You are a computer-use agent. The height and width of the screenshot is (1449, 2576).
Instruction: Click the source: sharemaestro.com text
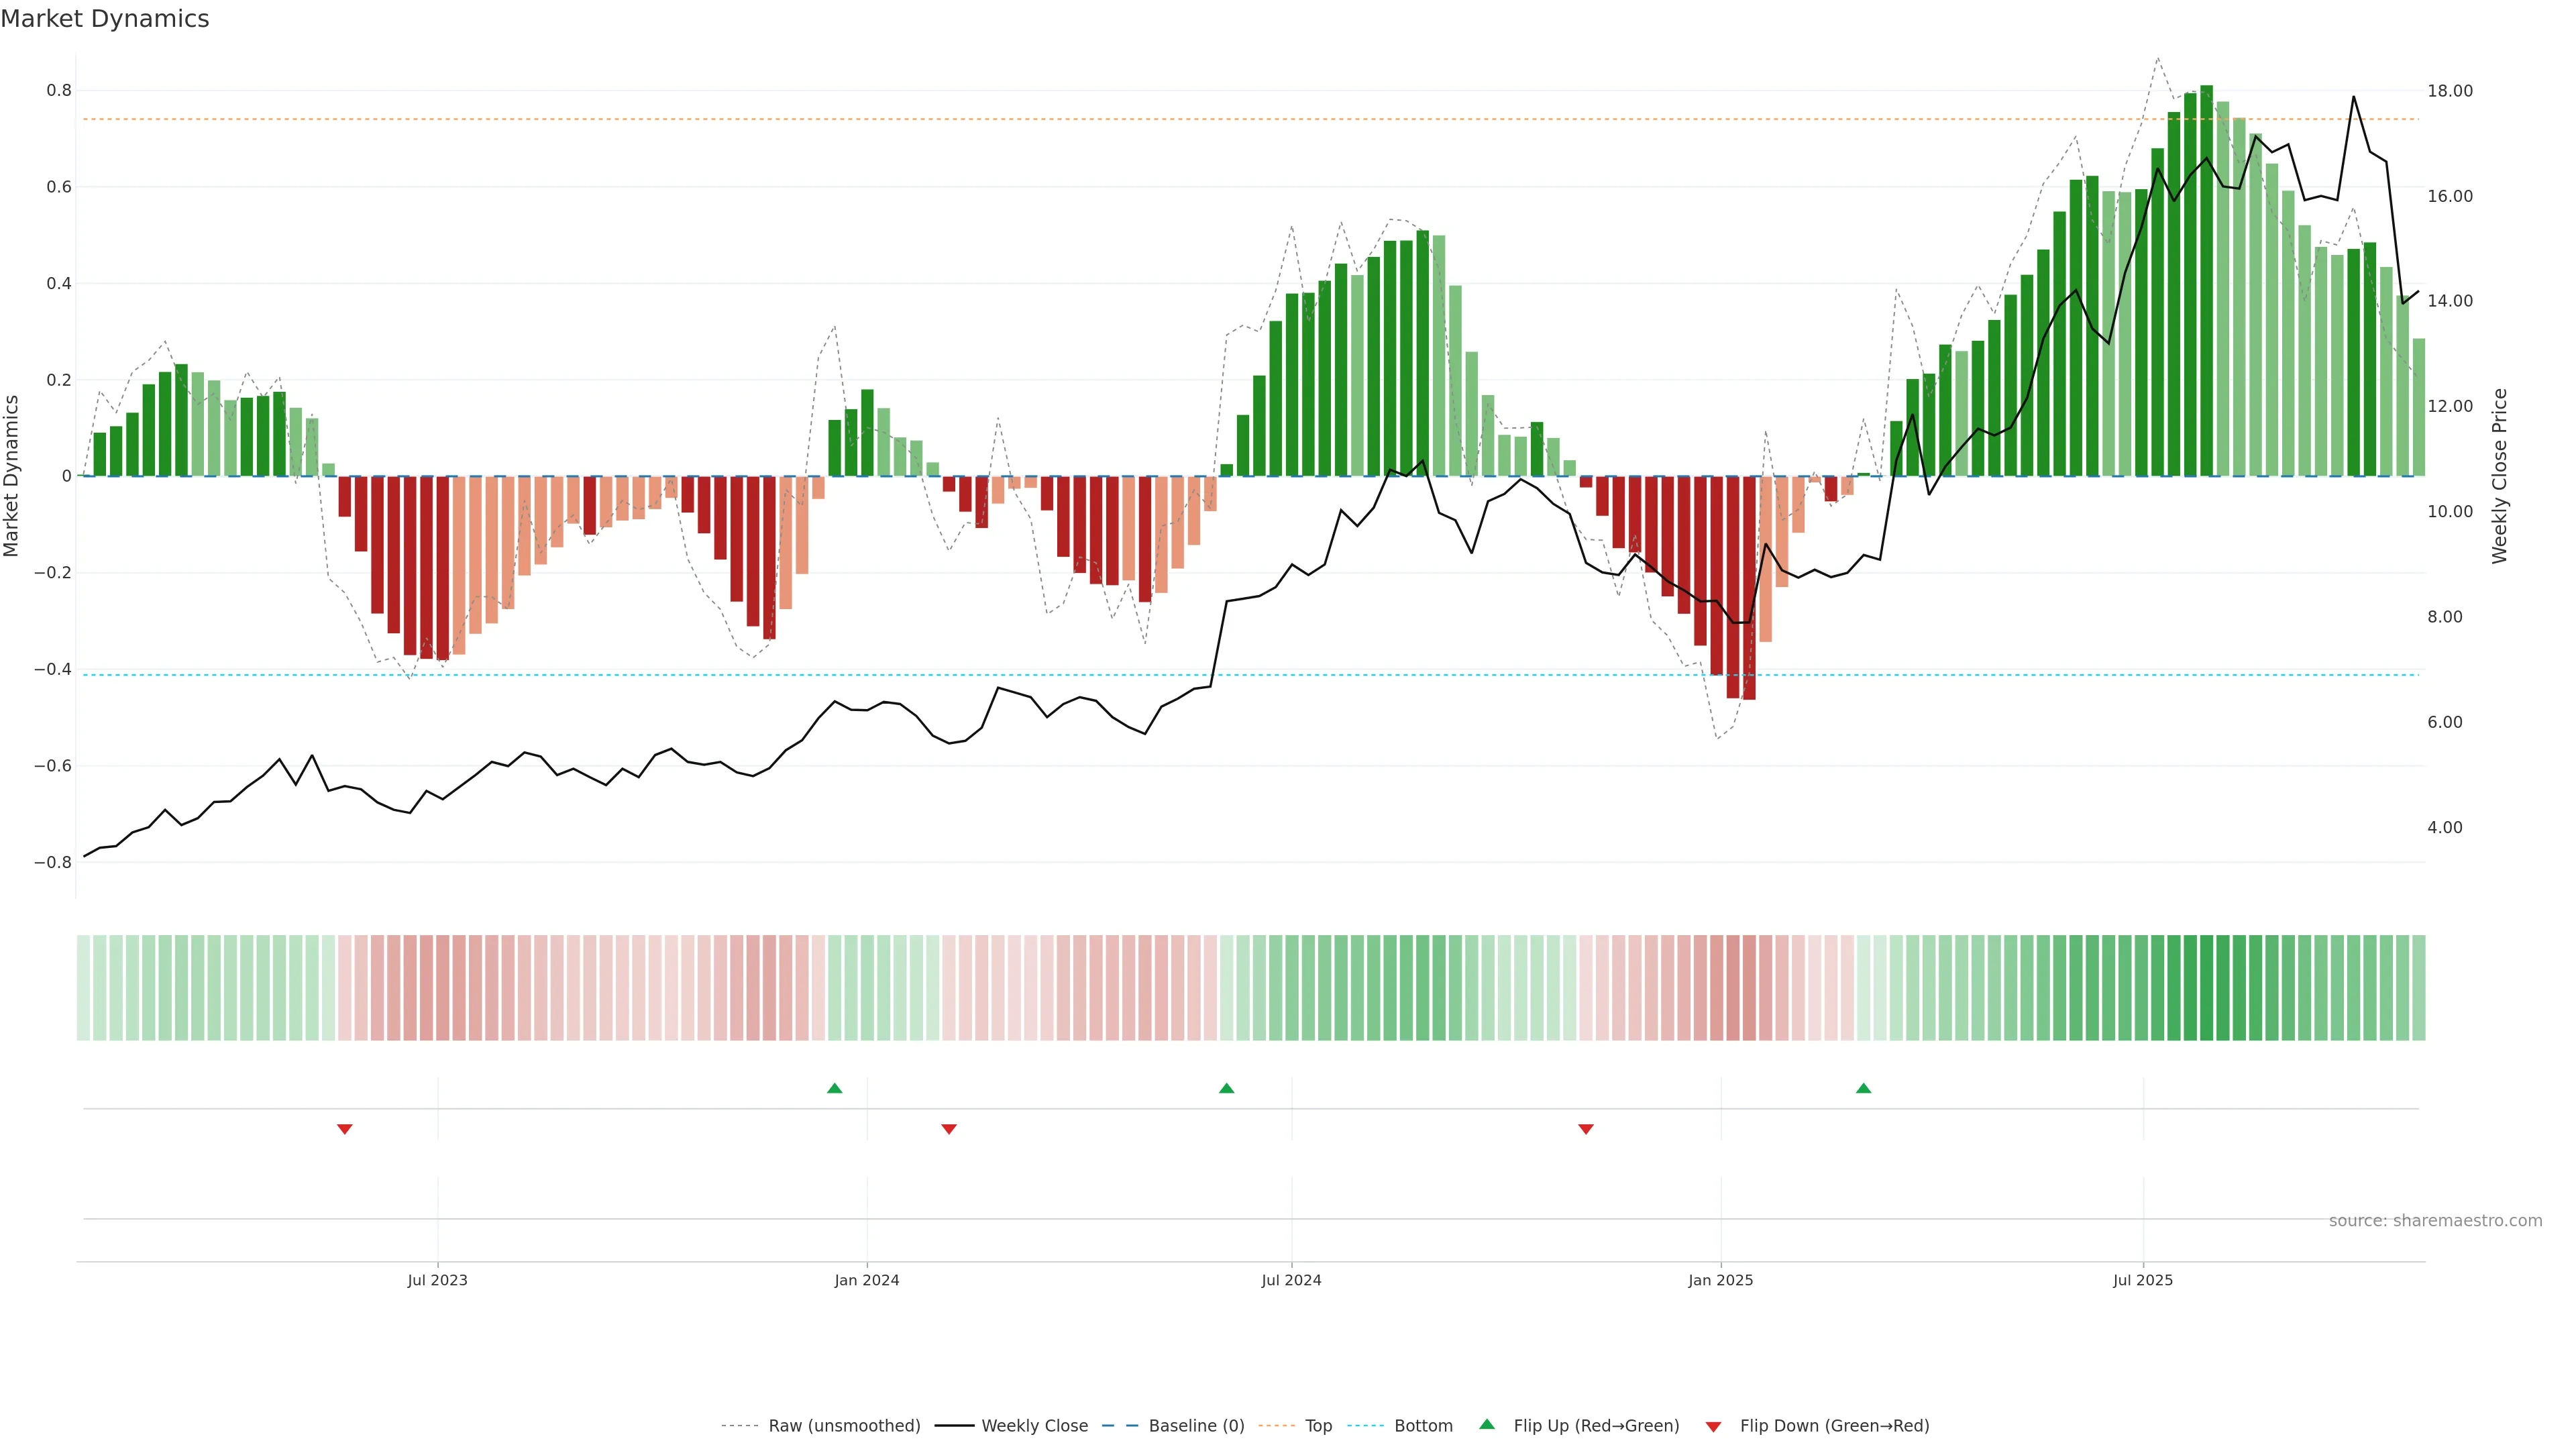pyautogui.click(x=2435, y=1221)
